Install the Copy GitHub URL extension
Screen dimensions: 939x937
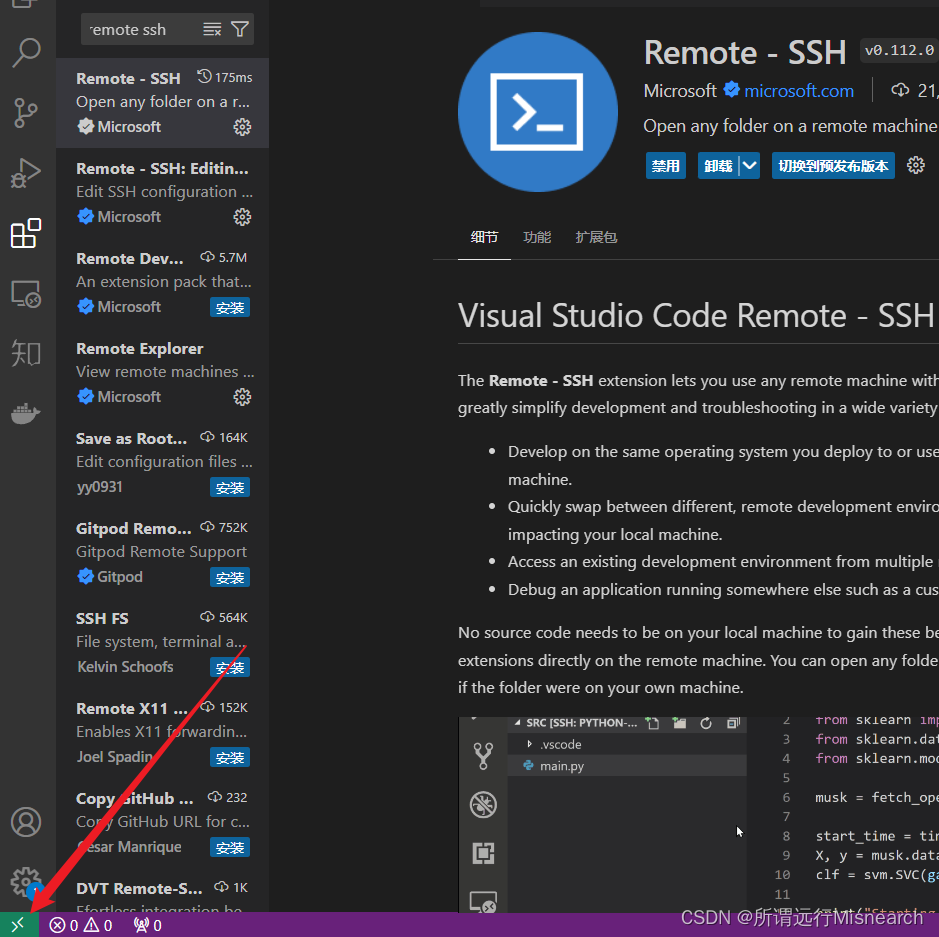pos(230,848)
